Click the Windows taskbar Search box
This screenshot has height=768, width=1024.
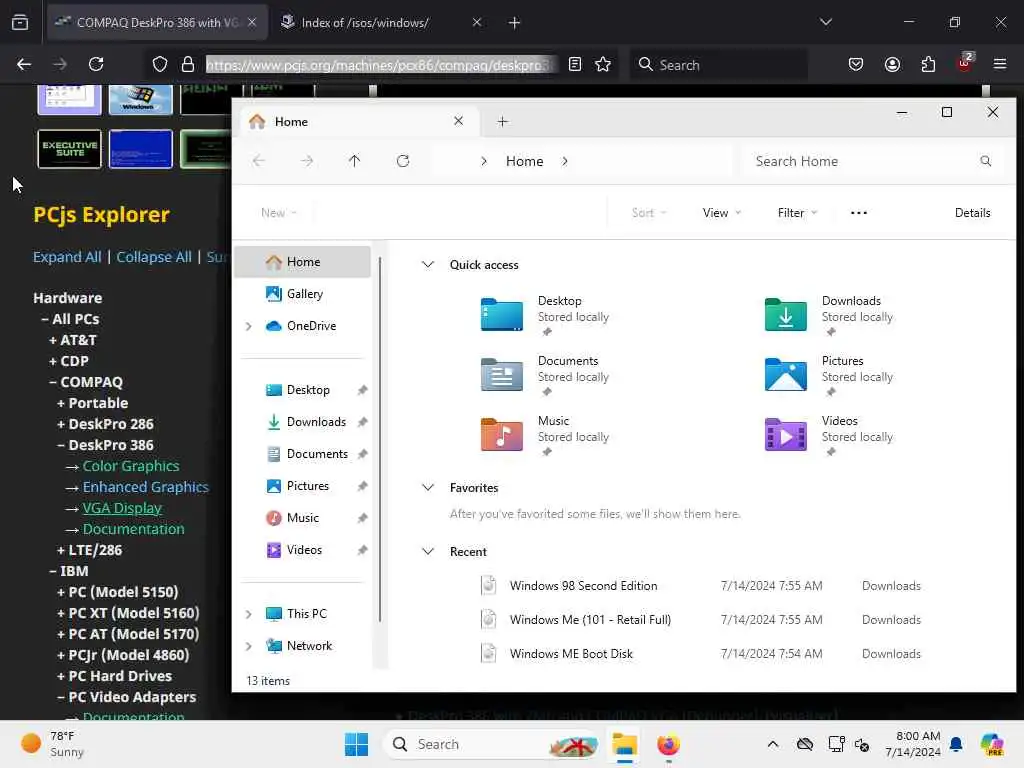click(491, 744)
